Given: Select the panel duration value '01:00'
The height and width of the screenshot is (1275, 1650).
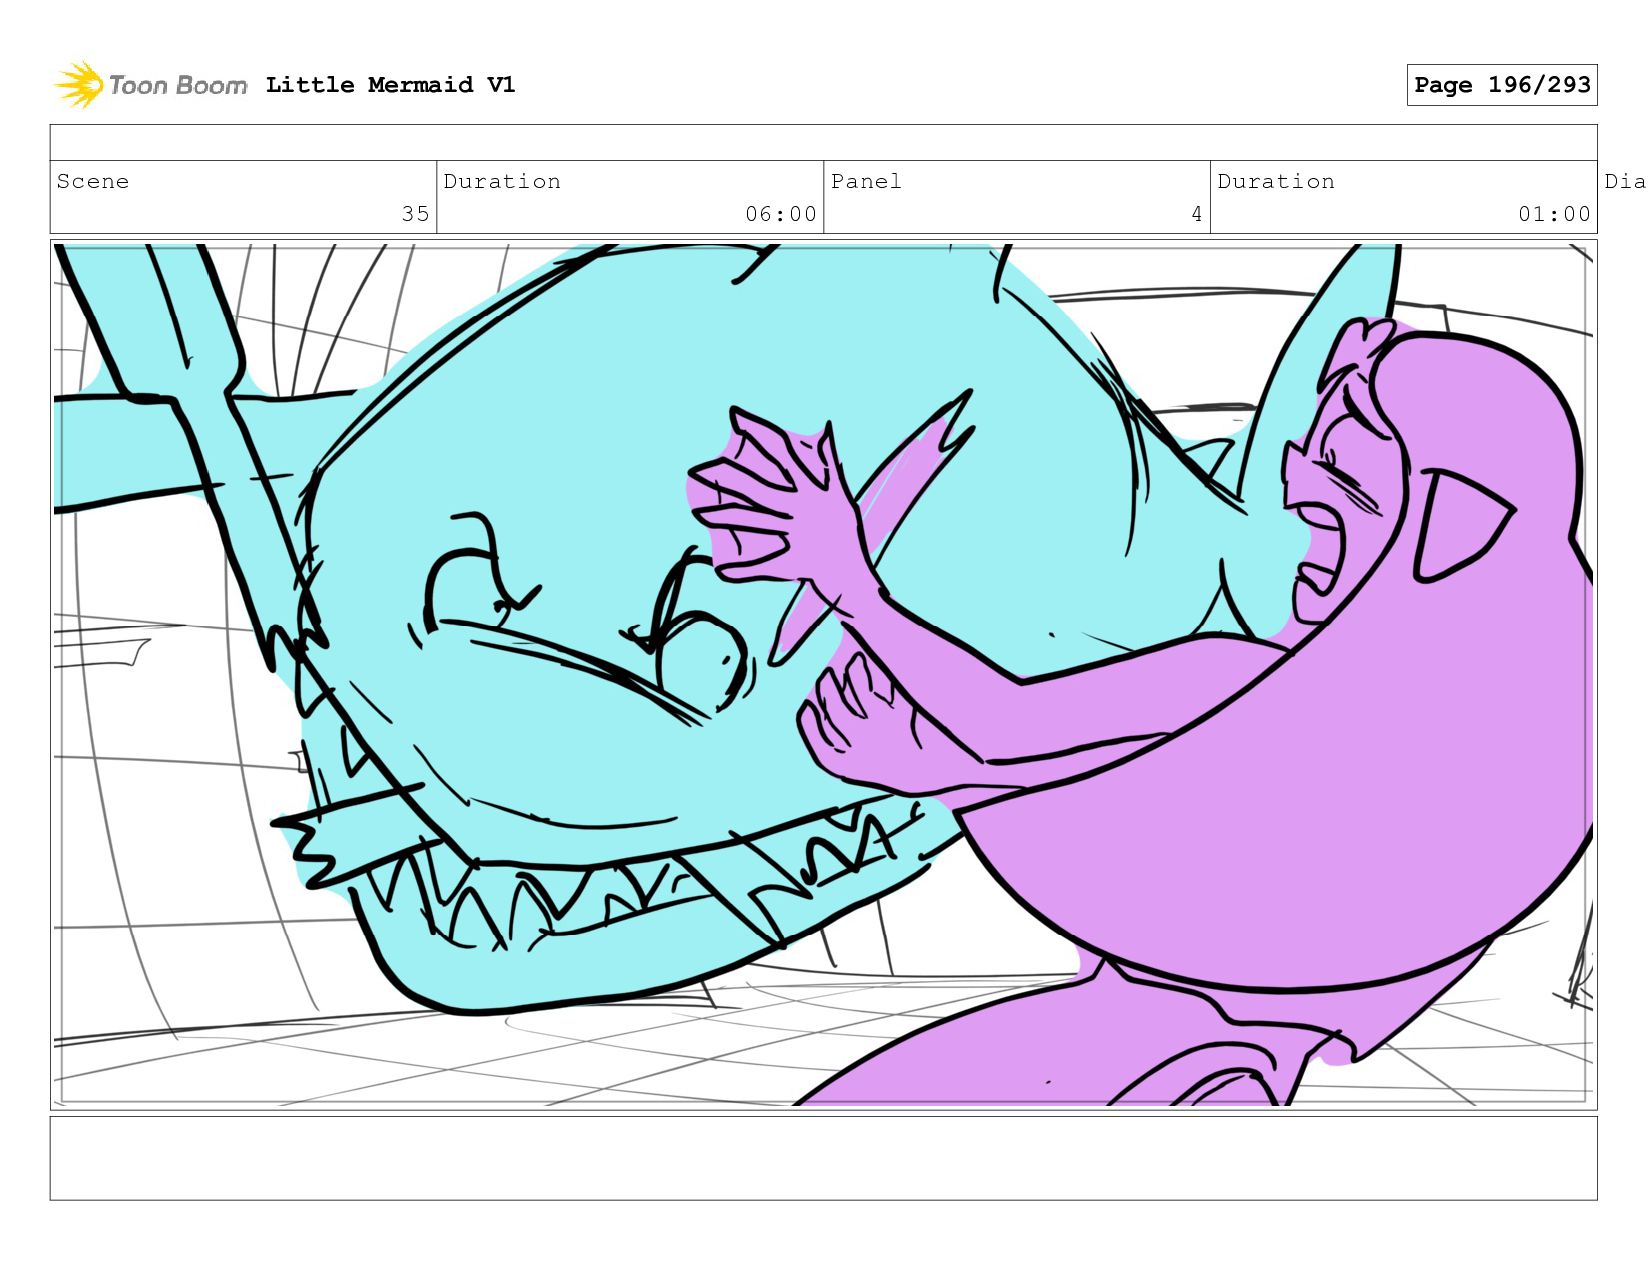Looking at the screenshot, I should tap(1554, 214).
